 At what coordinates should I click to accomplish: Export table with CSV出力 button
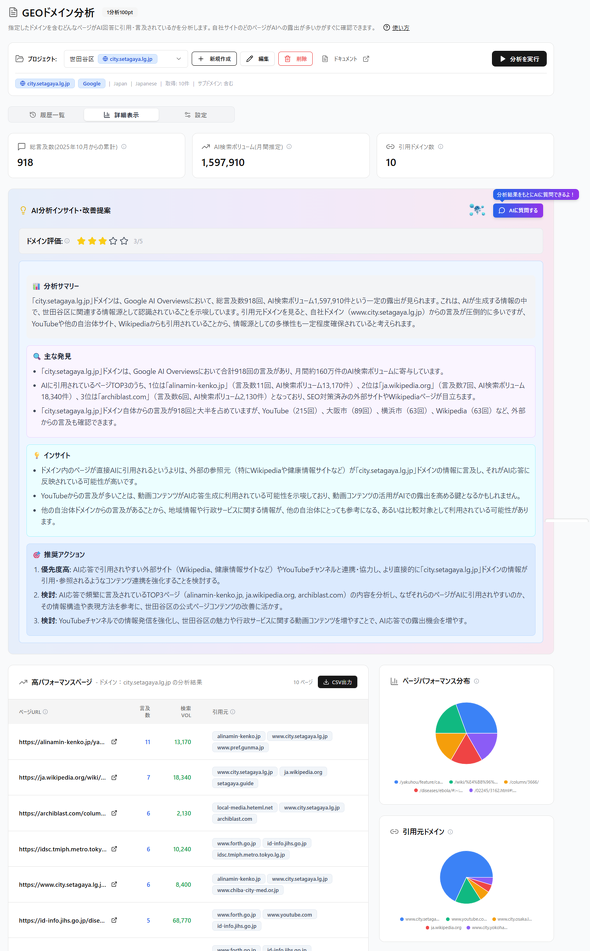[337, 682]
